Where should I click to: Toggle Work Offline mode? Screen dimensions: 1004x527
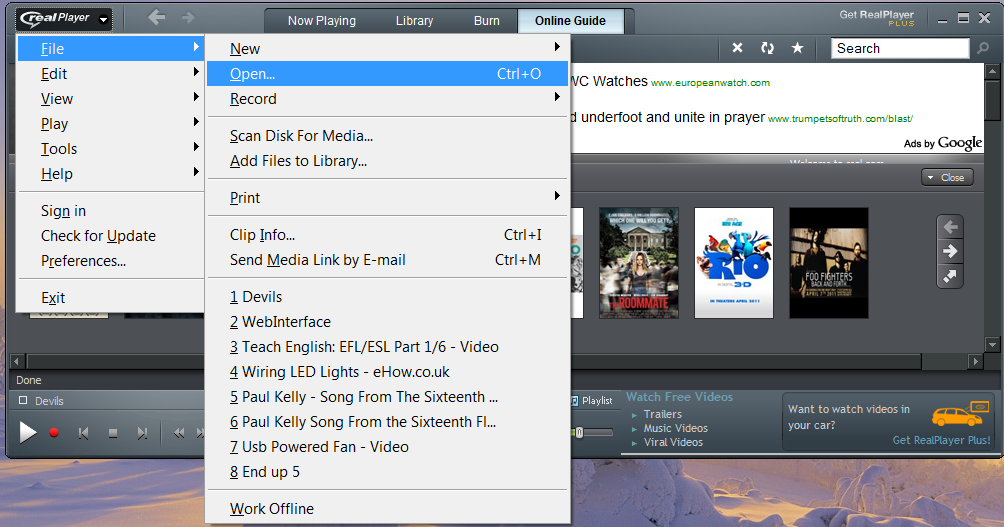point(387,509)
